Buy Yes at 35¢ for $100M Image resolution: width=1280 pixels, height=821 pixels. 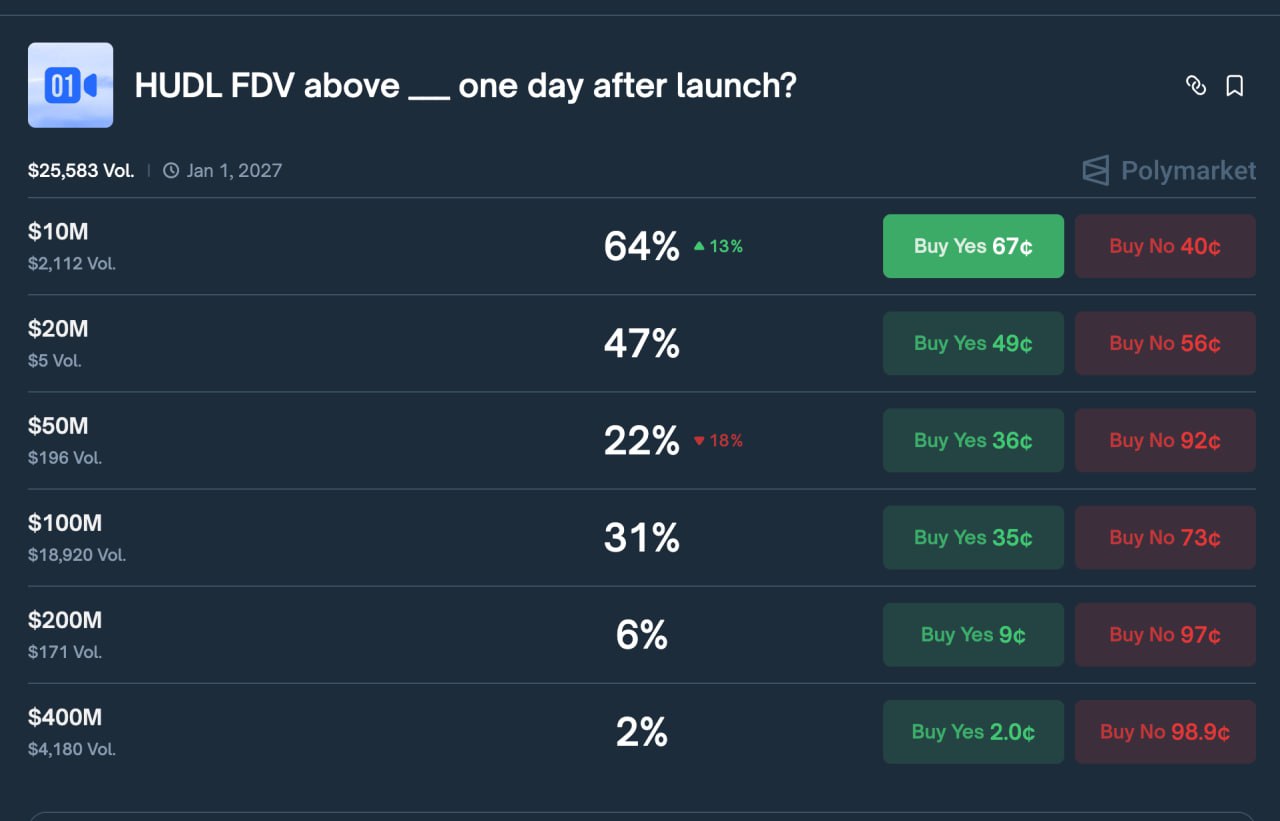[973, 537]
